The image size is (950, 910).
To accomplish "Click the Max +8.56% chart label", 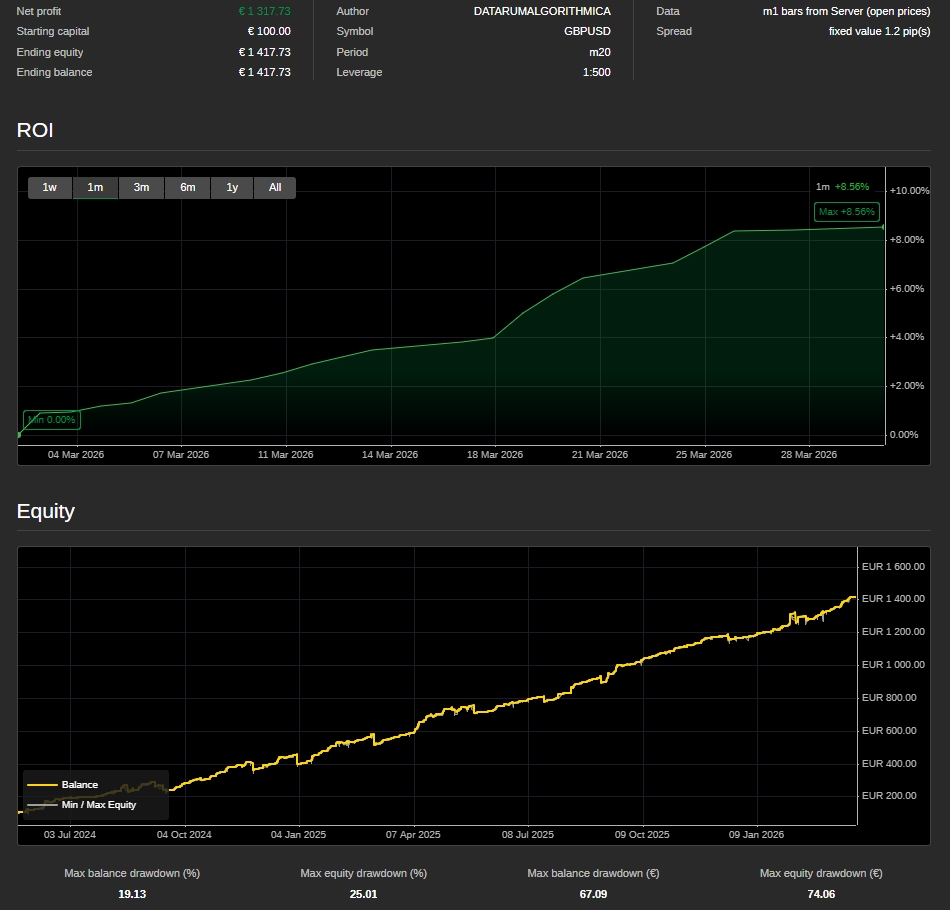I will pyautogui.click(x=846, y=212).
